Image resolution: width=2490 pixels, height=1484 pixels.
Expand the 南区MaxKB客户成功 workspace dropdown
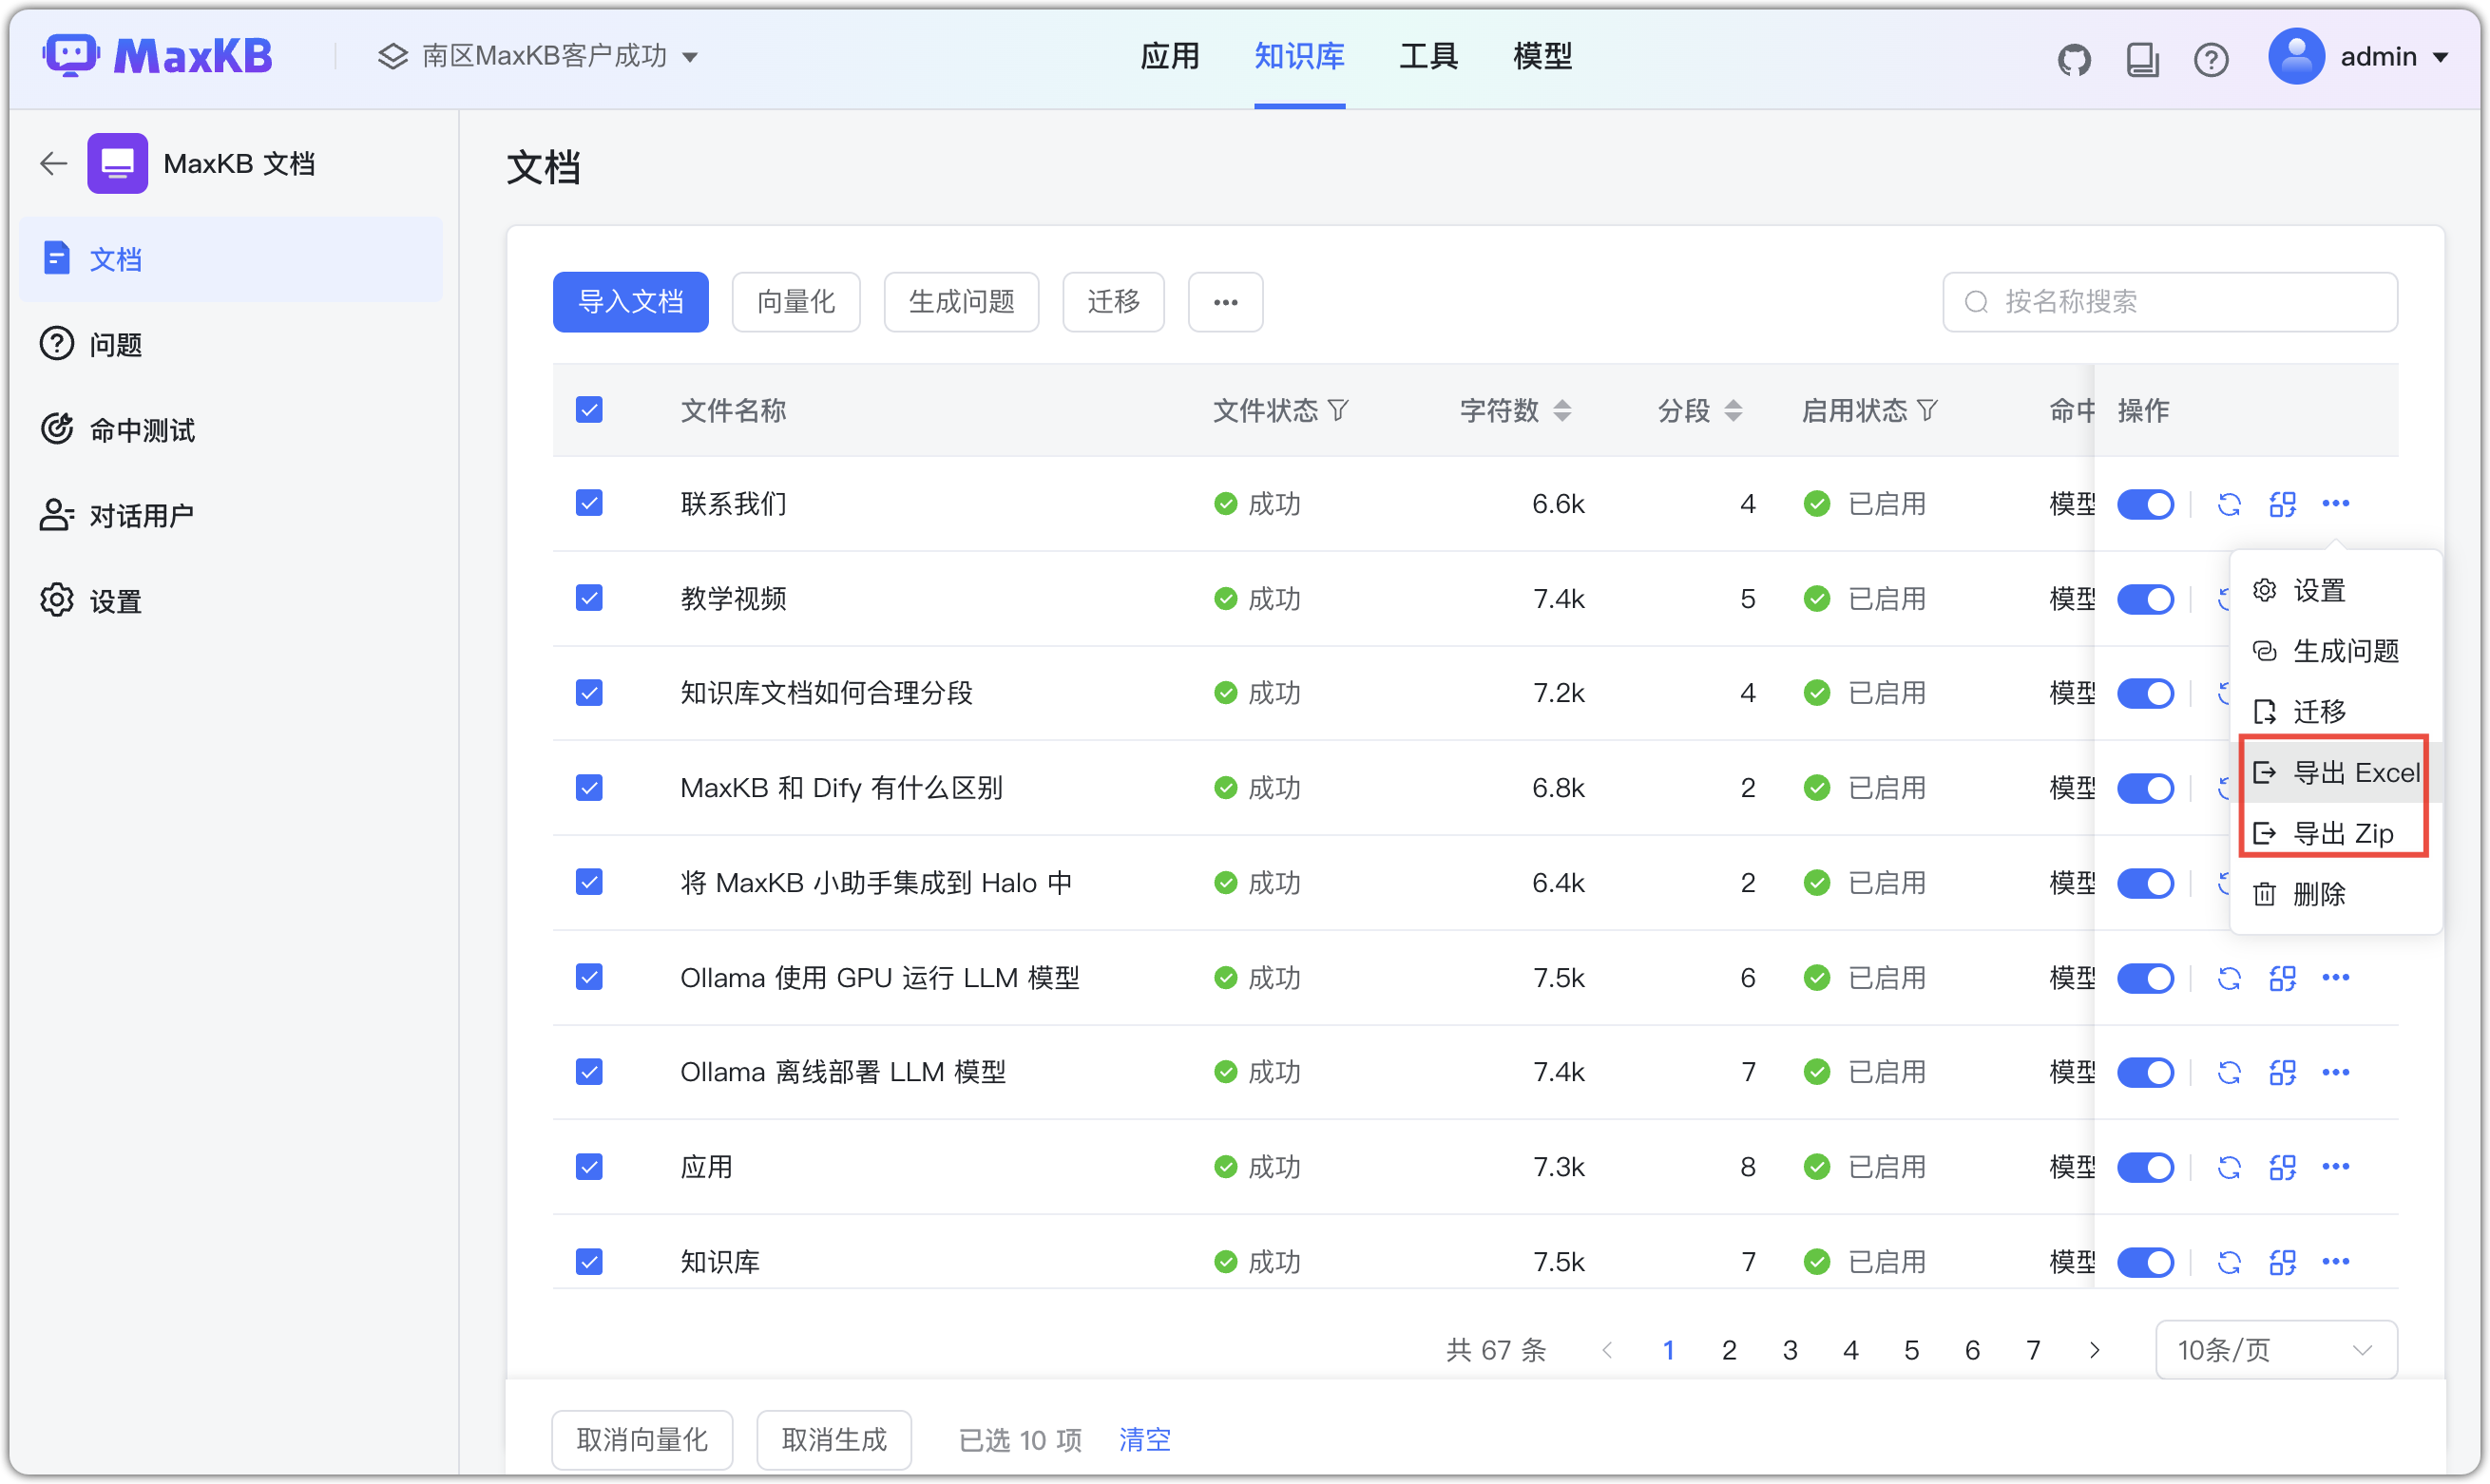pyautogui.click(x=538, y=56)
